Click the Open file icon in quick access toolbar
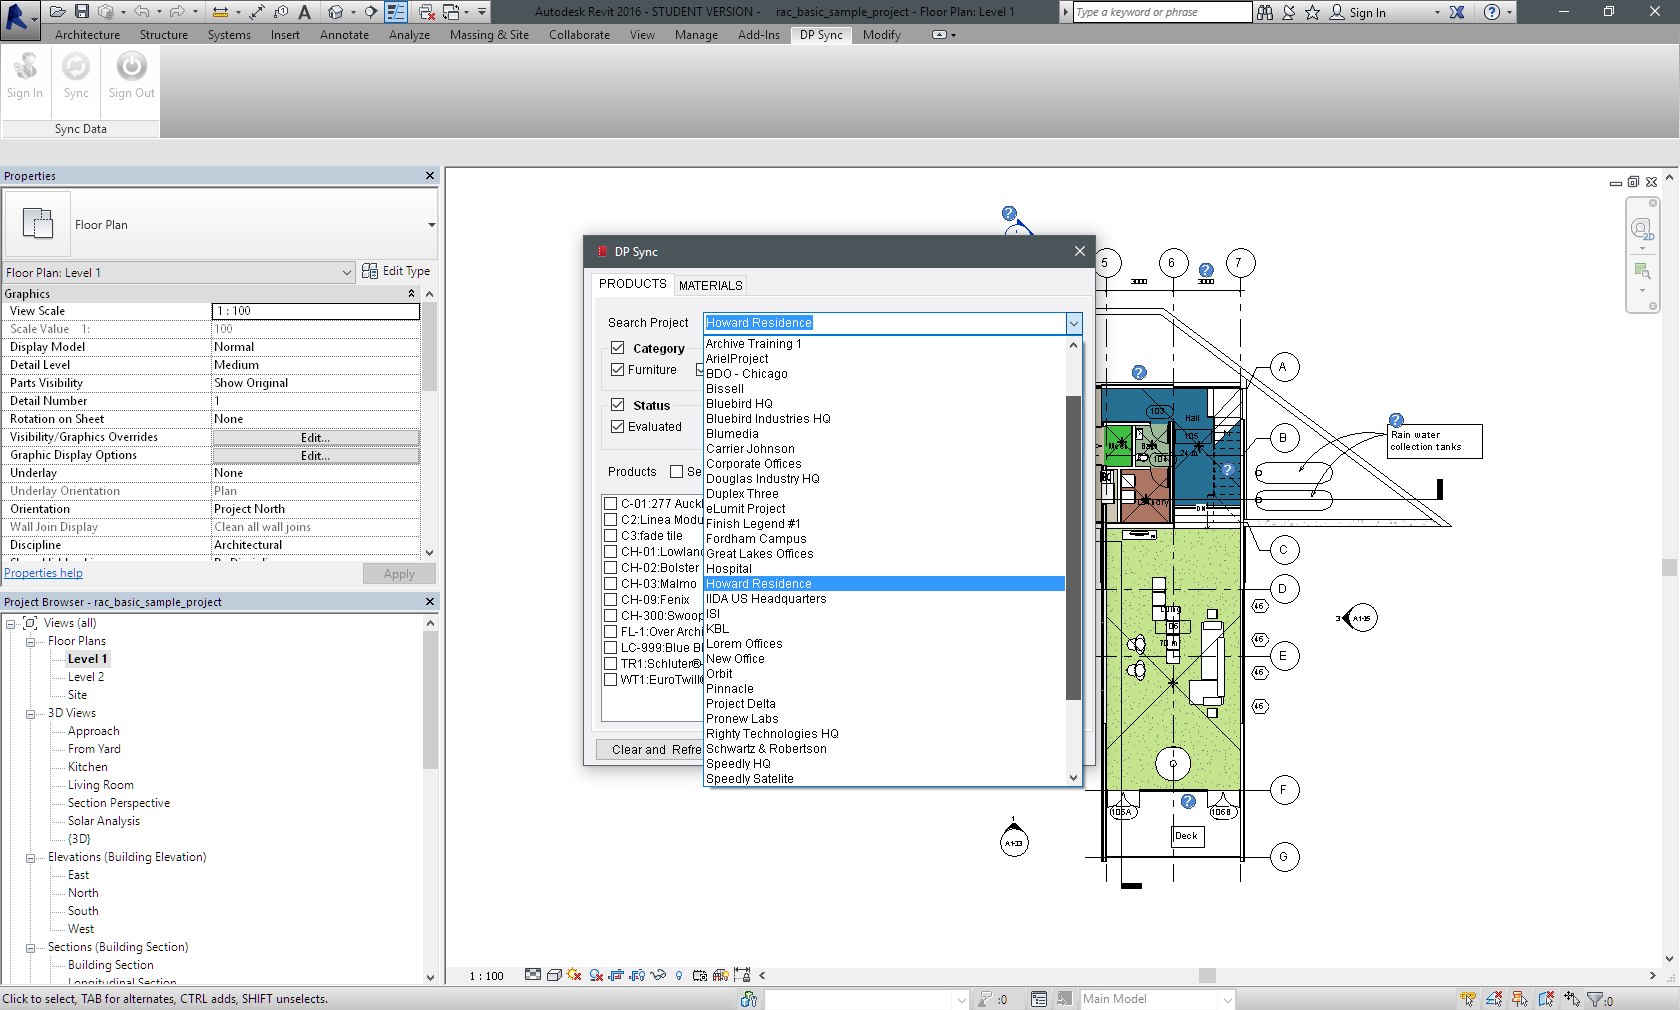This screenshot has height=1010, width=1680. click(x=57, y=12)
